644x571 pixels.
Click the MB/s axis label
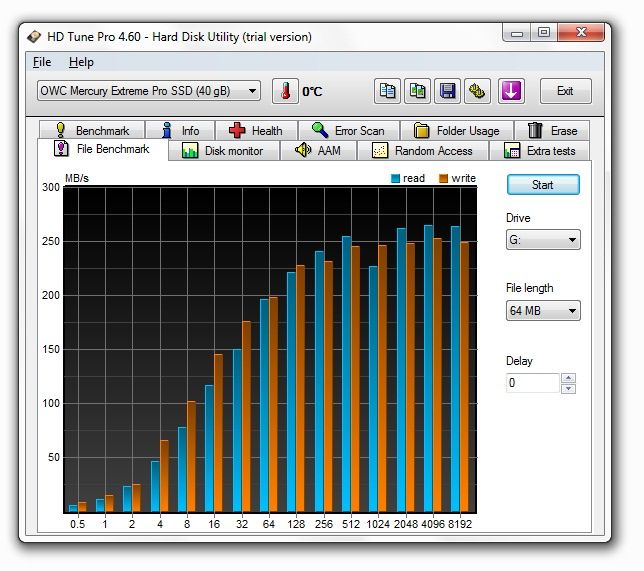pos(77,178)
